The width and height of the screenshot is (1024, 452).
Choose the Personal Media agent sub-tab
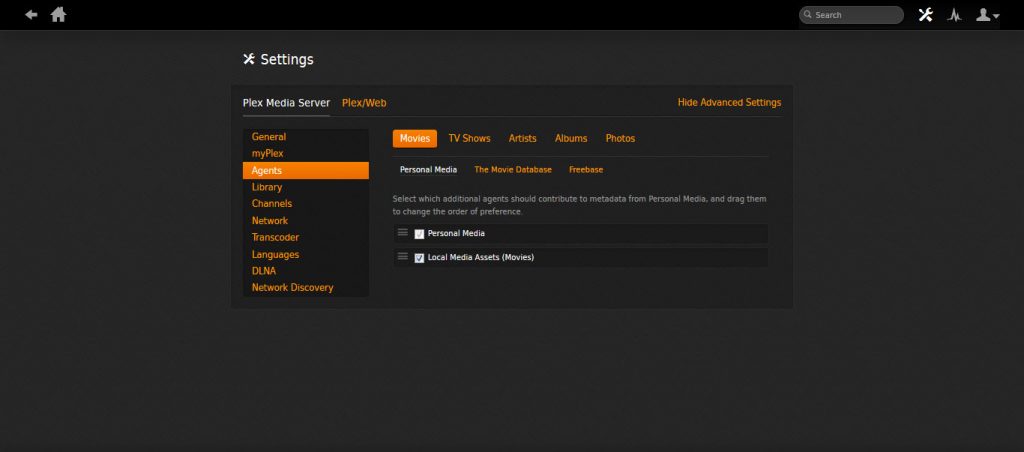coord(428,170)
